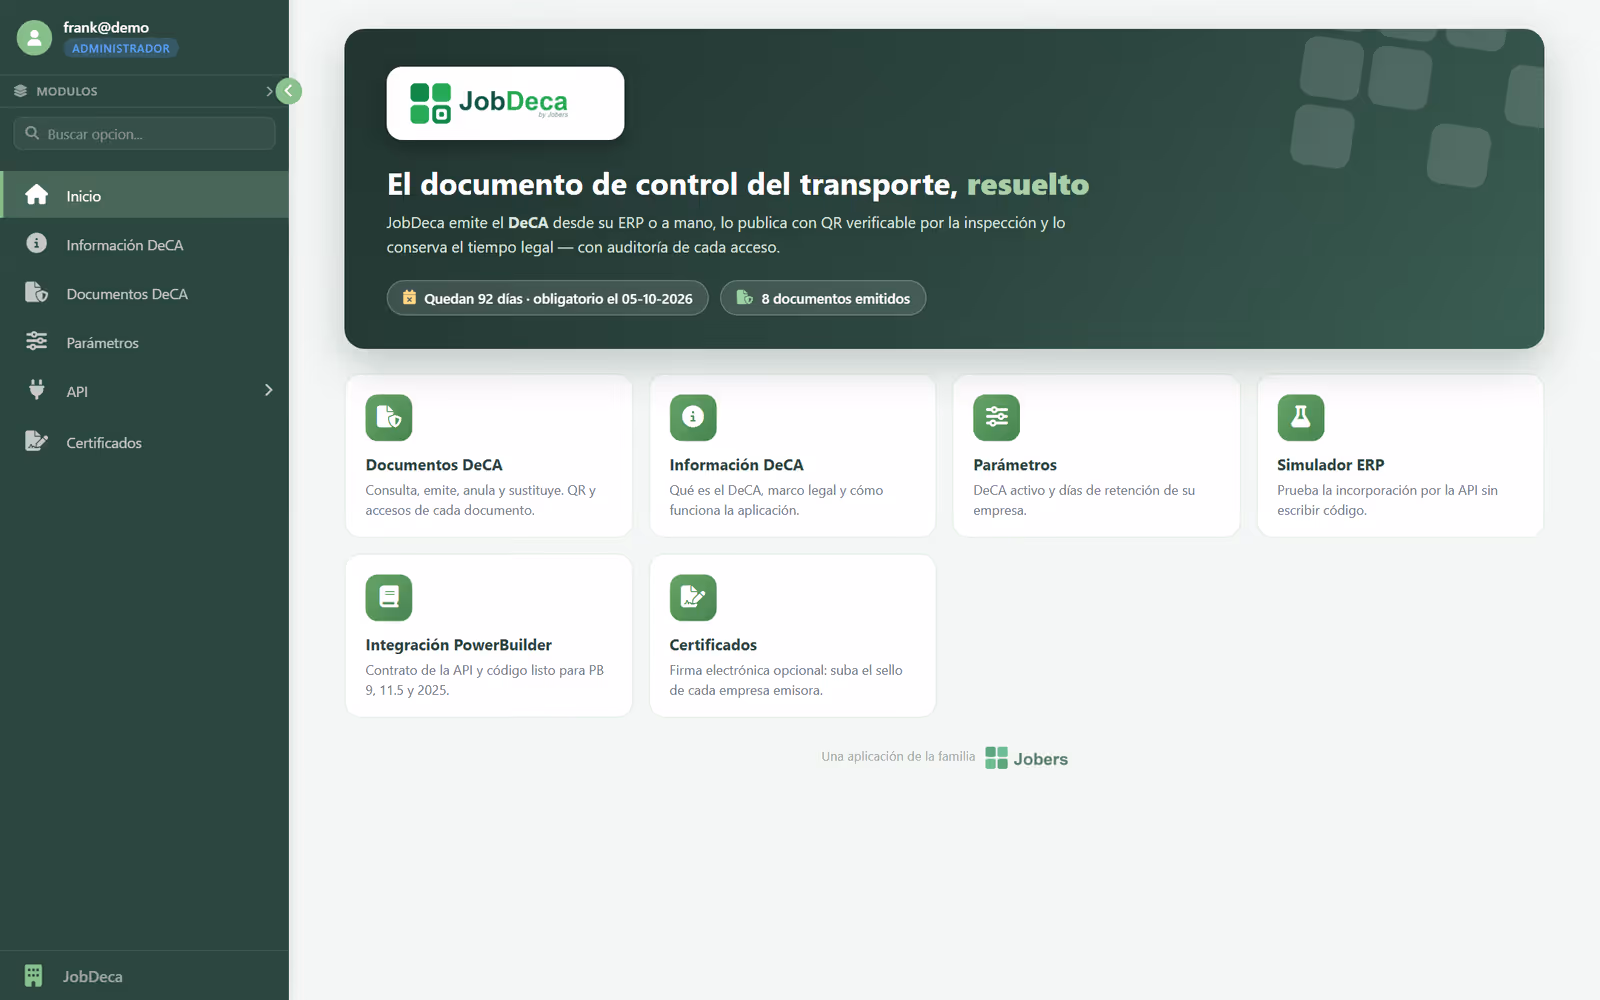Open Documentos DeCA from the sidebar
Viewport: 1600px width, 1000px height.
point(145,293)
